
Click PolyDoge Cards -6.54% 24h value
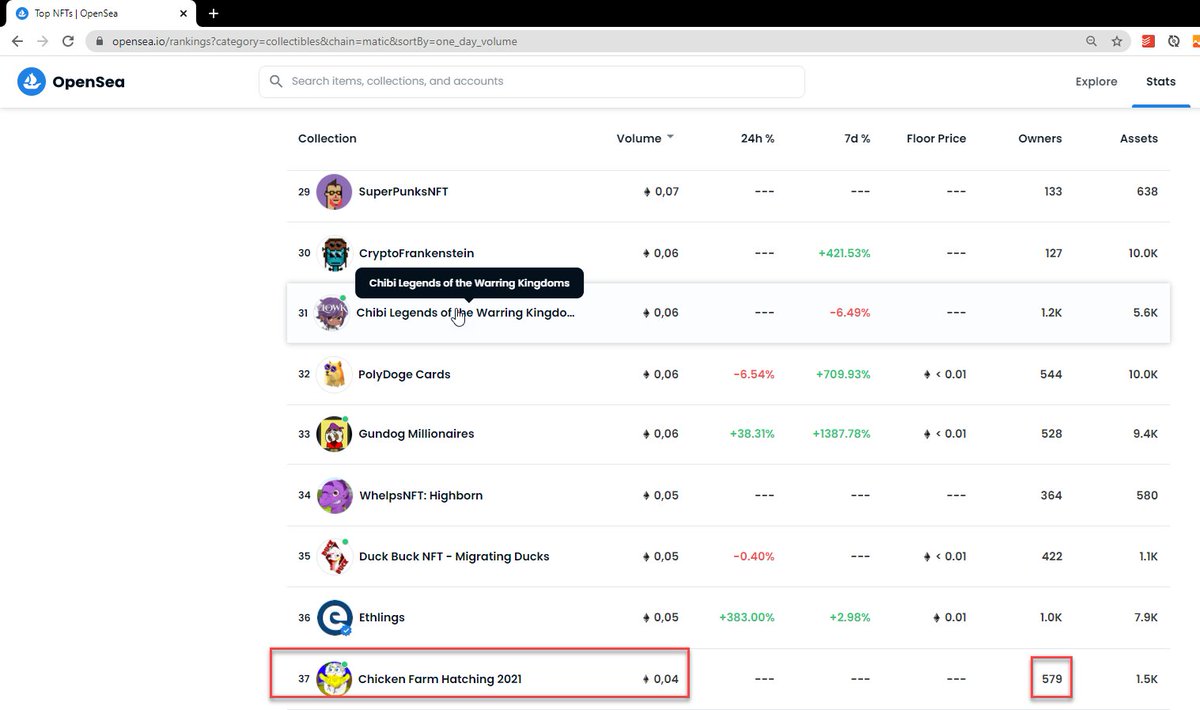click(754, 374)
